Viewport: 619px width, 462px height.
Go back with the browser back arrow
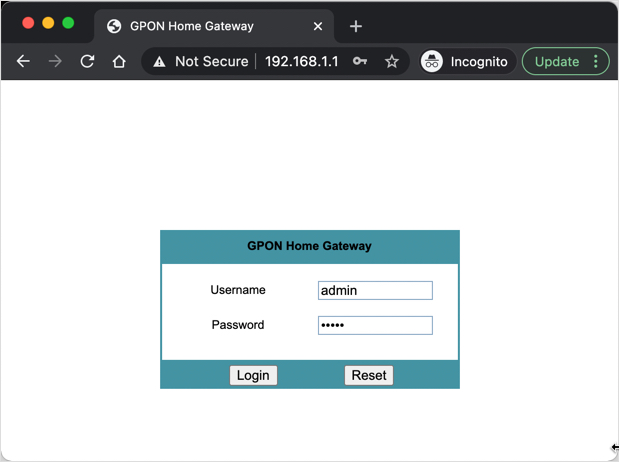(23, 61)
